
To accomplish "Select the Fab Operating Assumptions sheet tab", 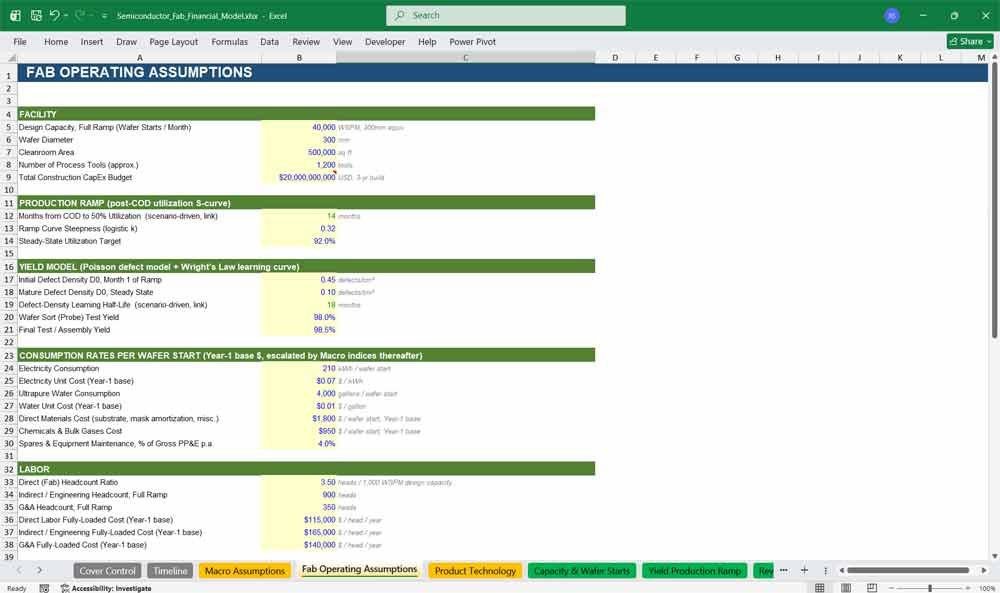I will (x=359, y=569).
